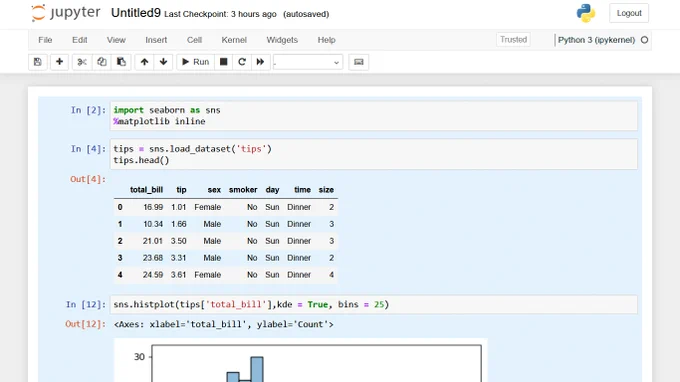Click Python 3 (ipykernel) kernel name
Image resolution: width=680 pixels, height=382 pixels.
click(x=596, y=40)
